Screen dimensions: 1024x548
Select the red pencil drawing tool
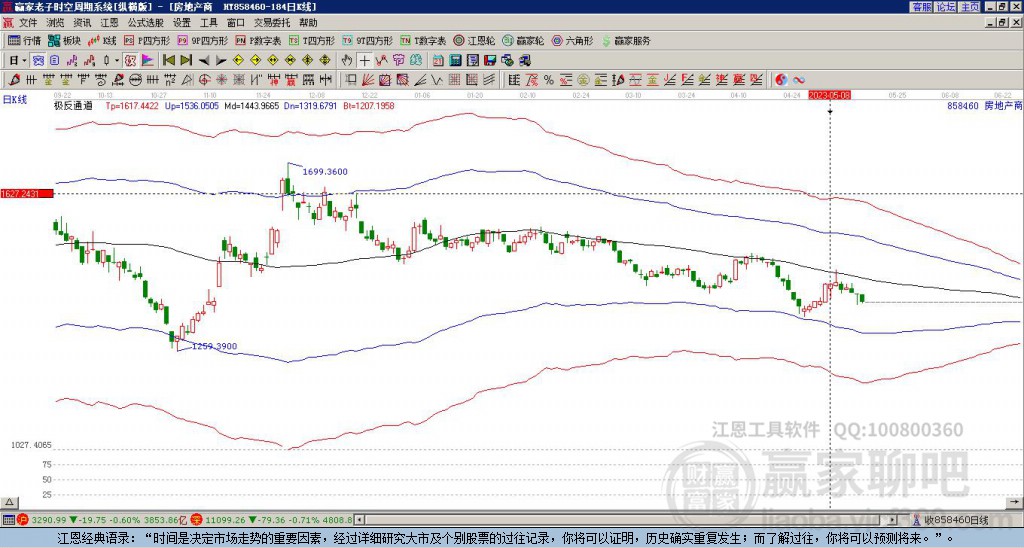point(13,80)
